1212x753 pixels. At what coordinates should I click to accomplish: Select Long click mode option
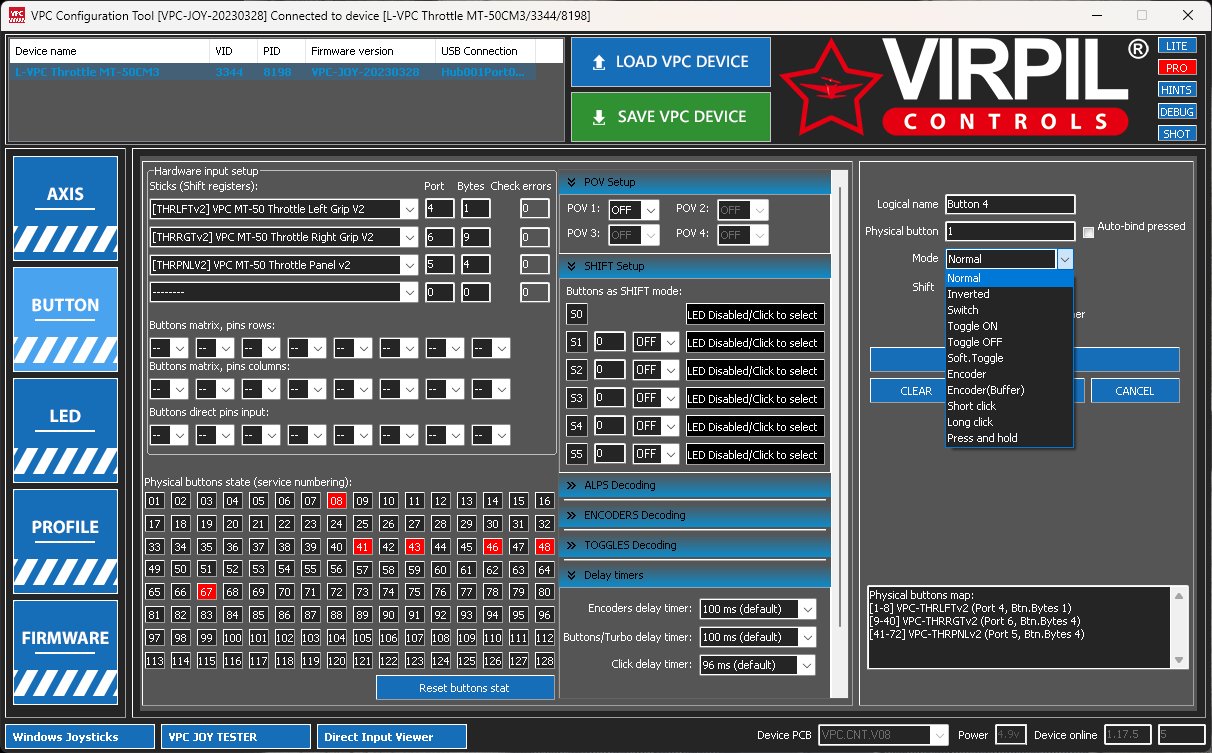point(1009,422)
